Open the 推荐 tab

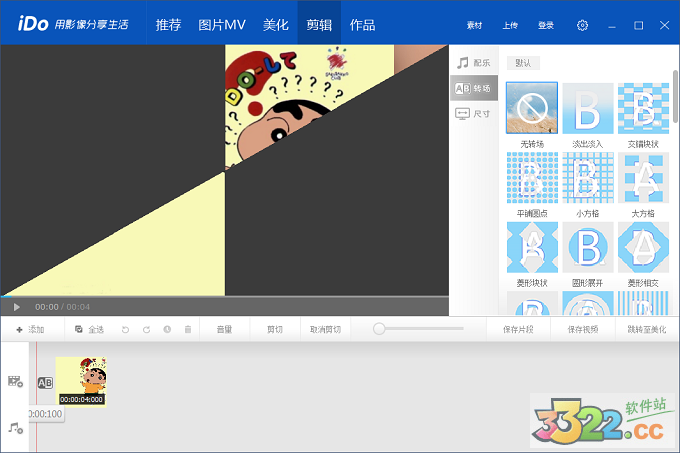click(168, 25)
